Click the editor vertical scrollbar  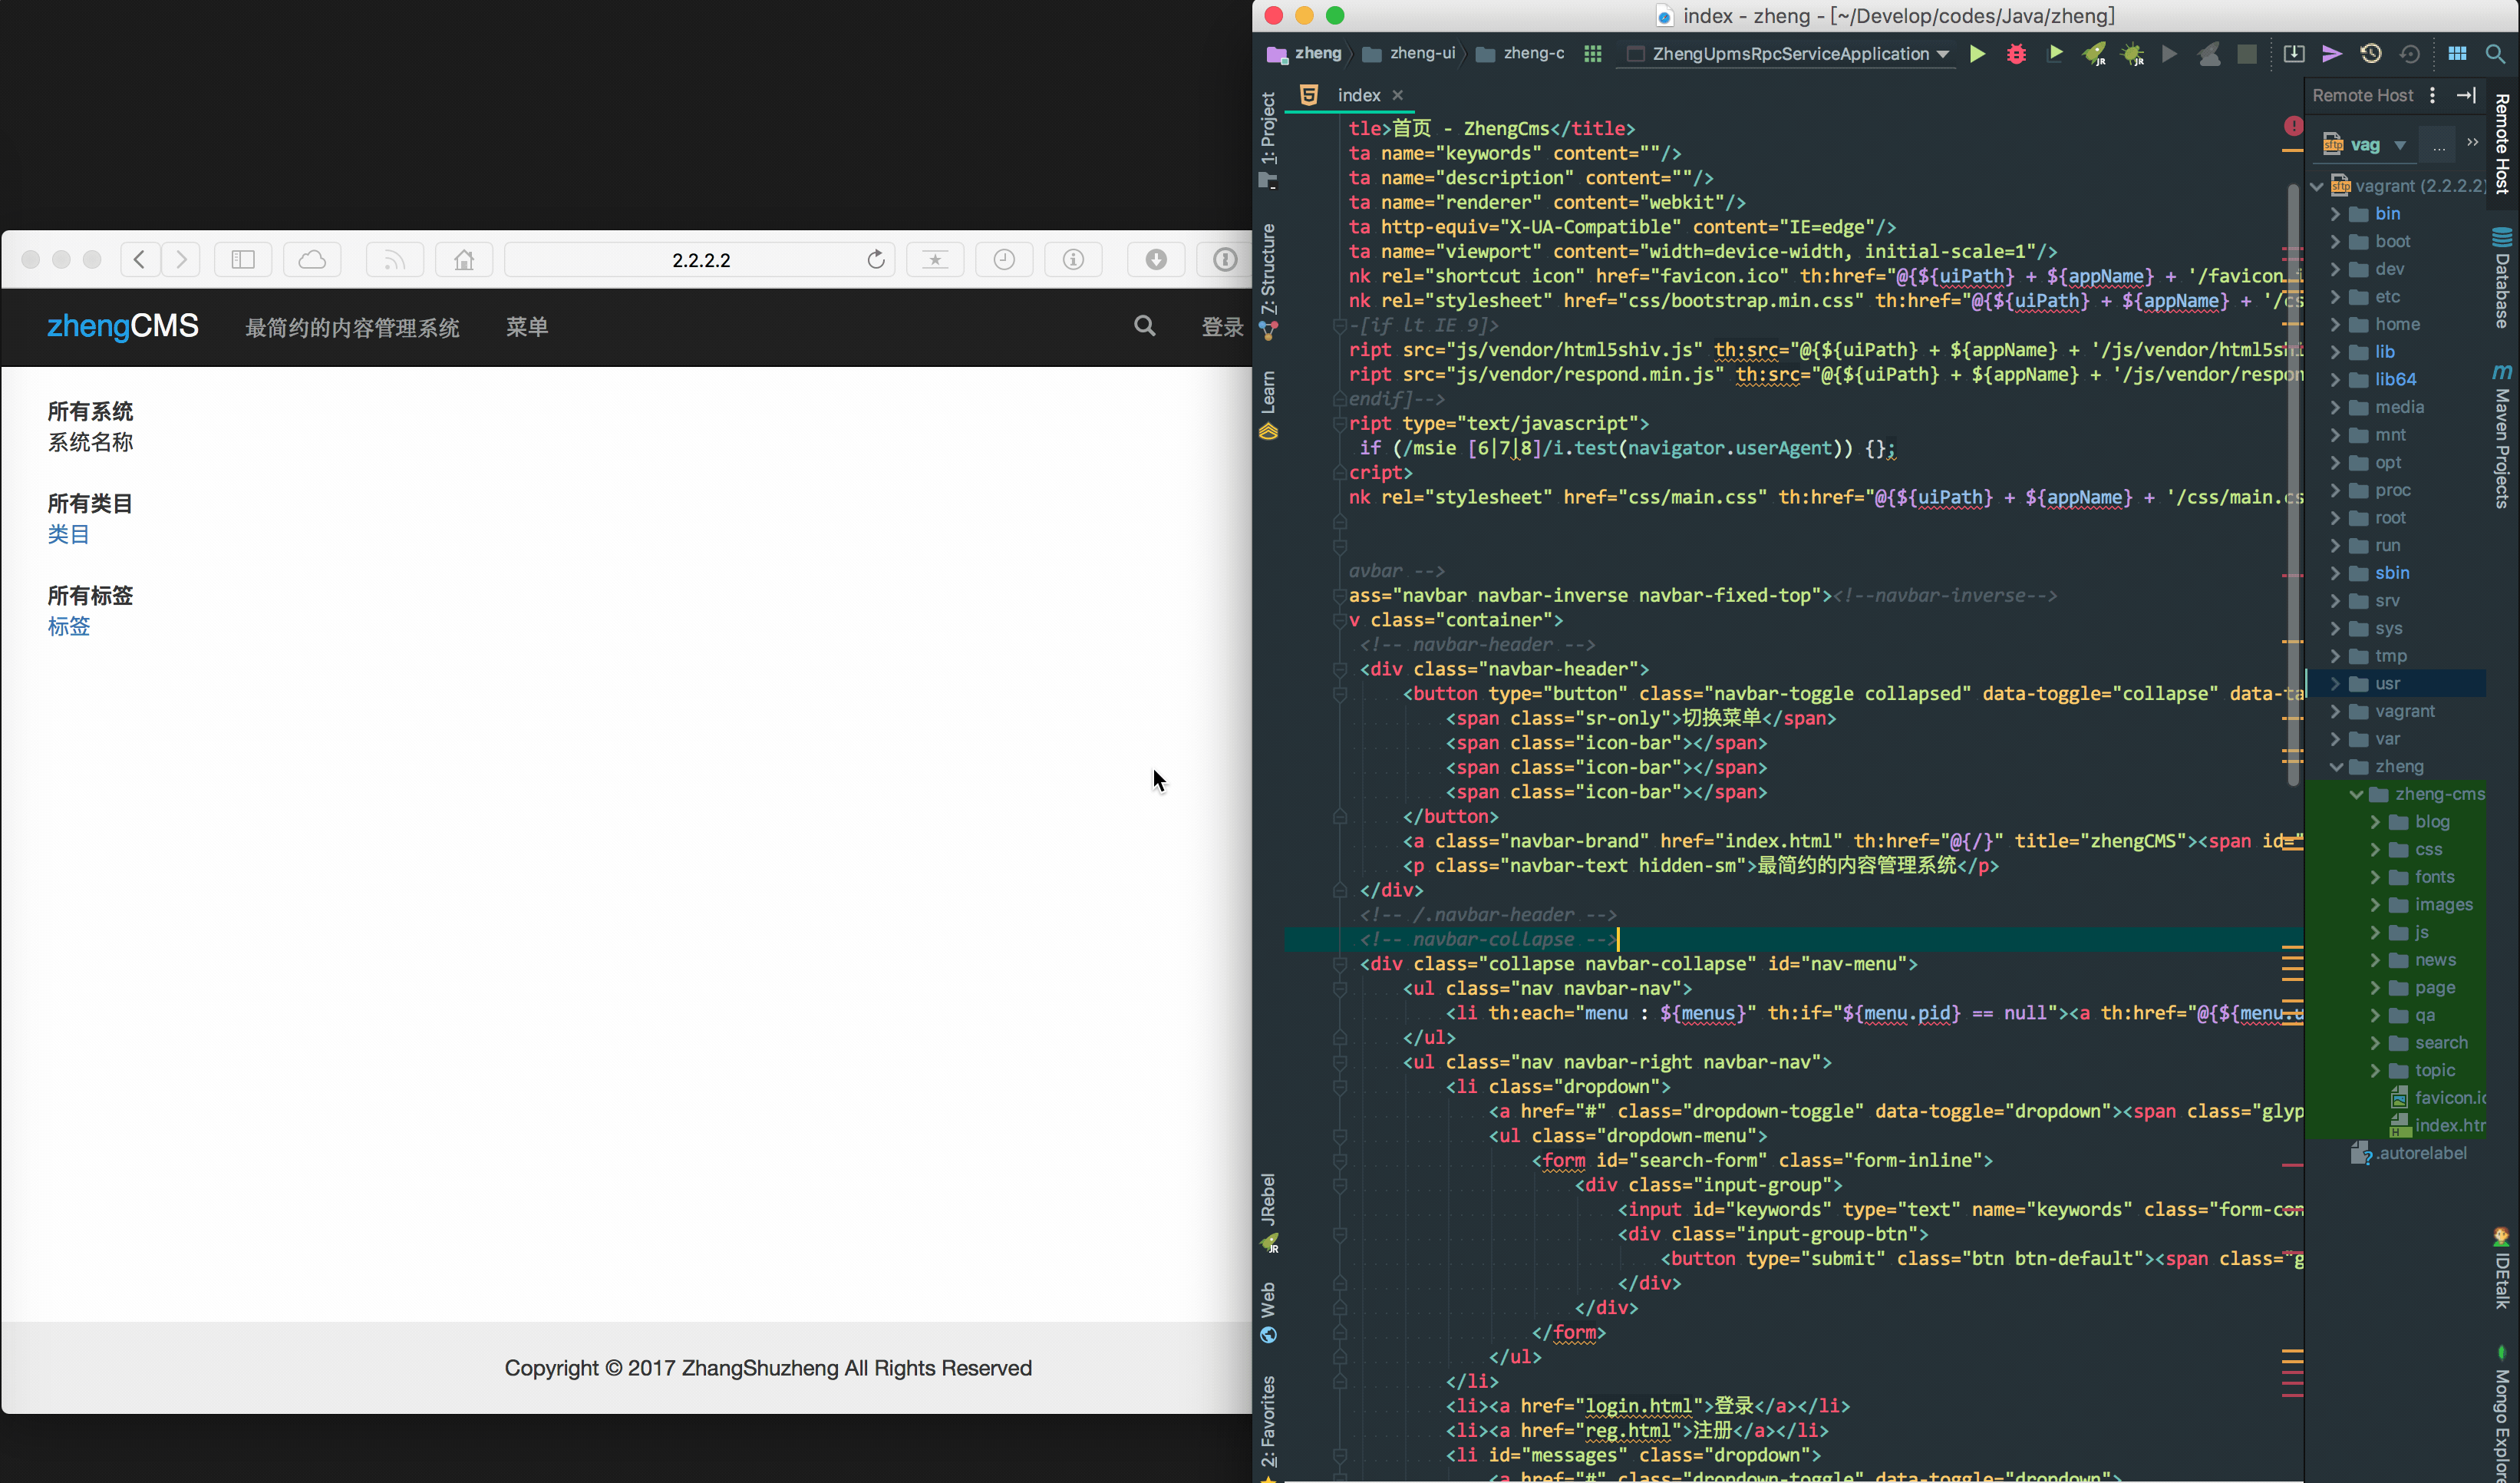point(2294,480)
